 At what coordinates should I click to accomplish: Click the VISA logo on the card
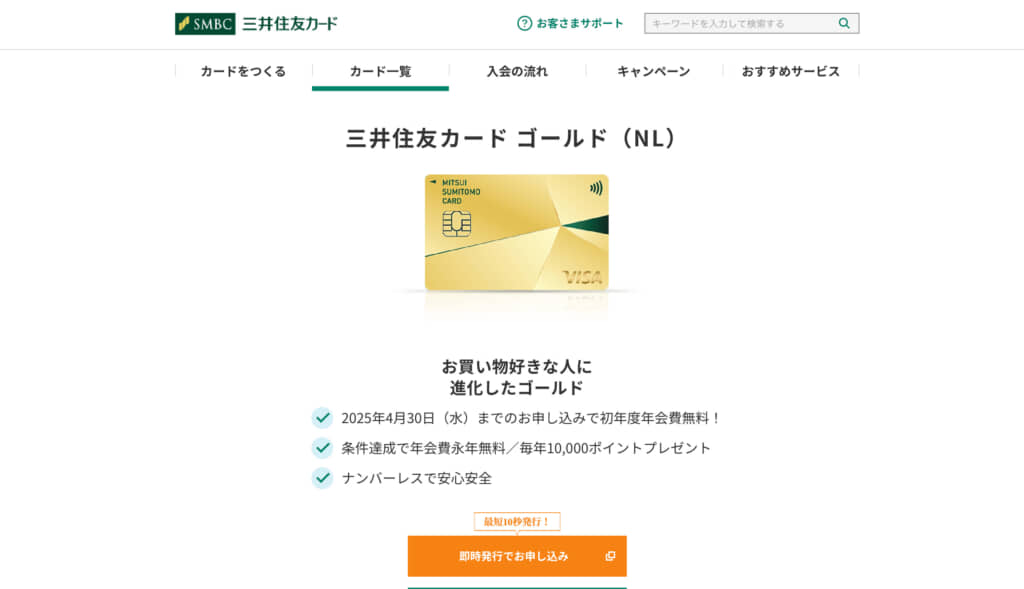pos(583,278)
